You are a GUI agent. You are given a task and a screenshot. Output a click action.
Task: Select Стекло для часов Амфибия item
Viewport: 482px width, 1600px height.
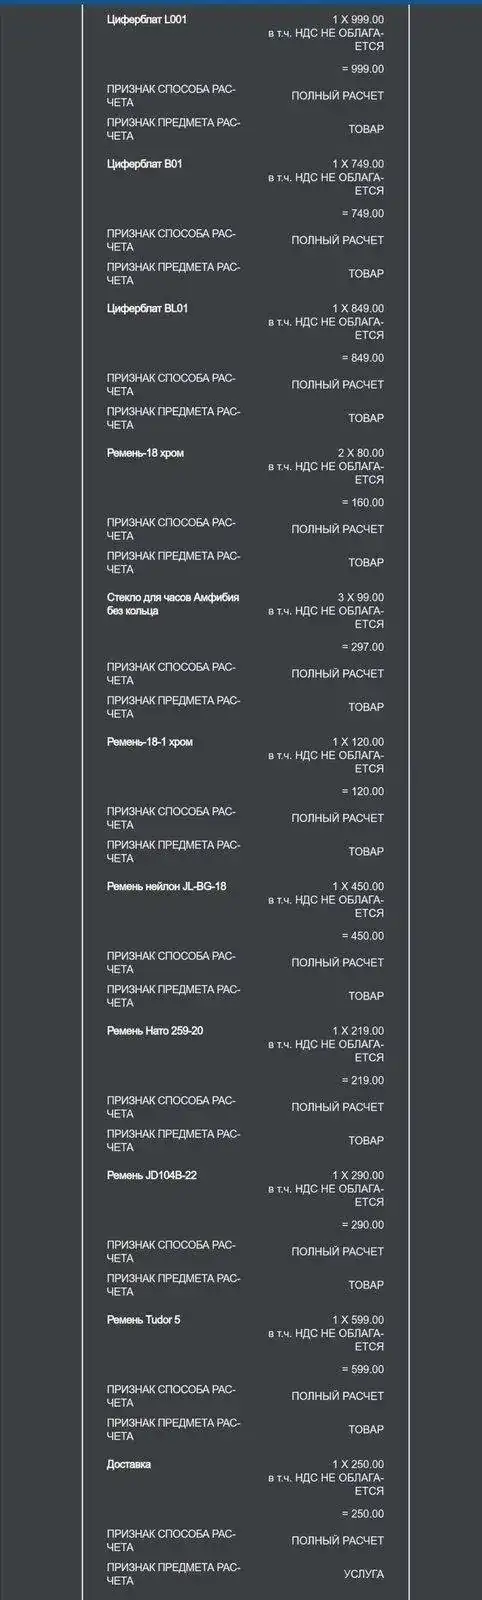(173, 604)
